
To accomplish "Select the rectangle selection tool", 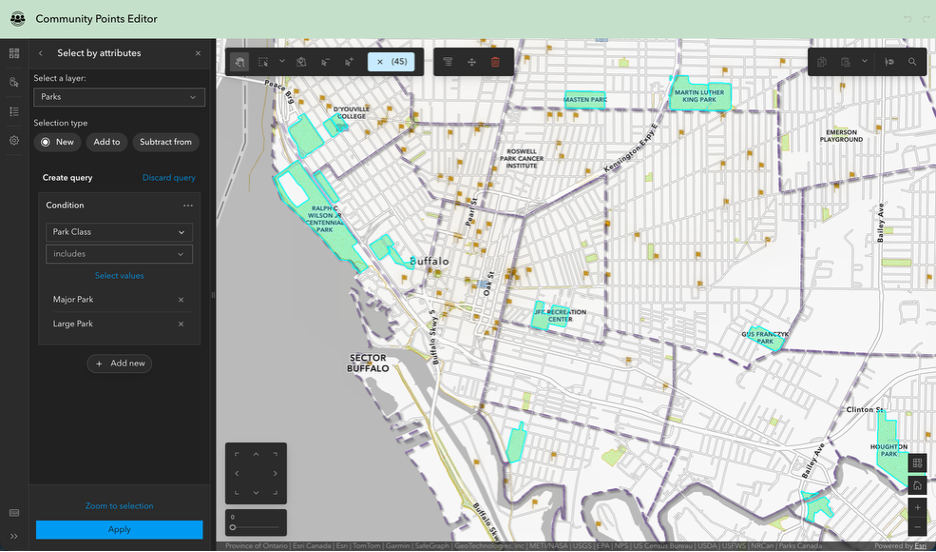I will (263, 62).
